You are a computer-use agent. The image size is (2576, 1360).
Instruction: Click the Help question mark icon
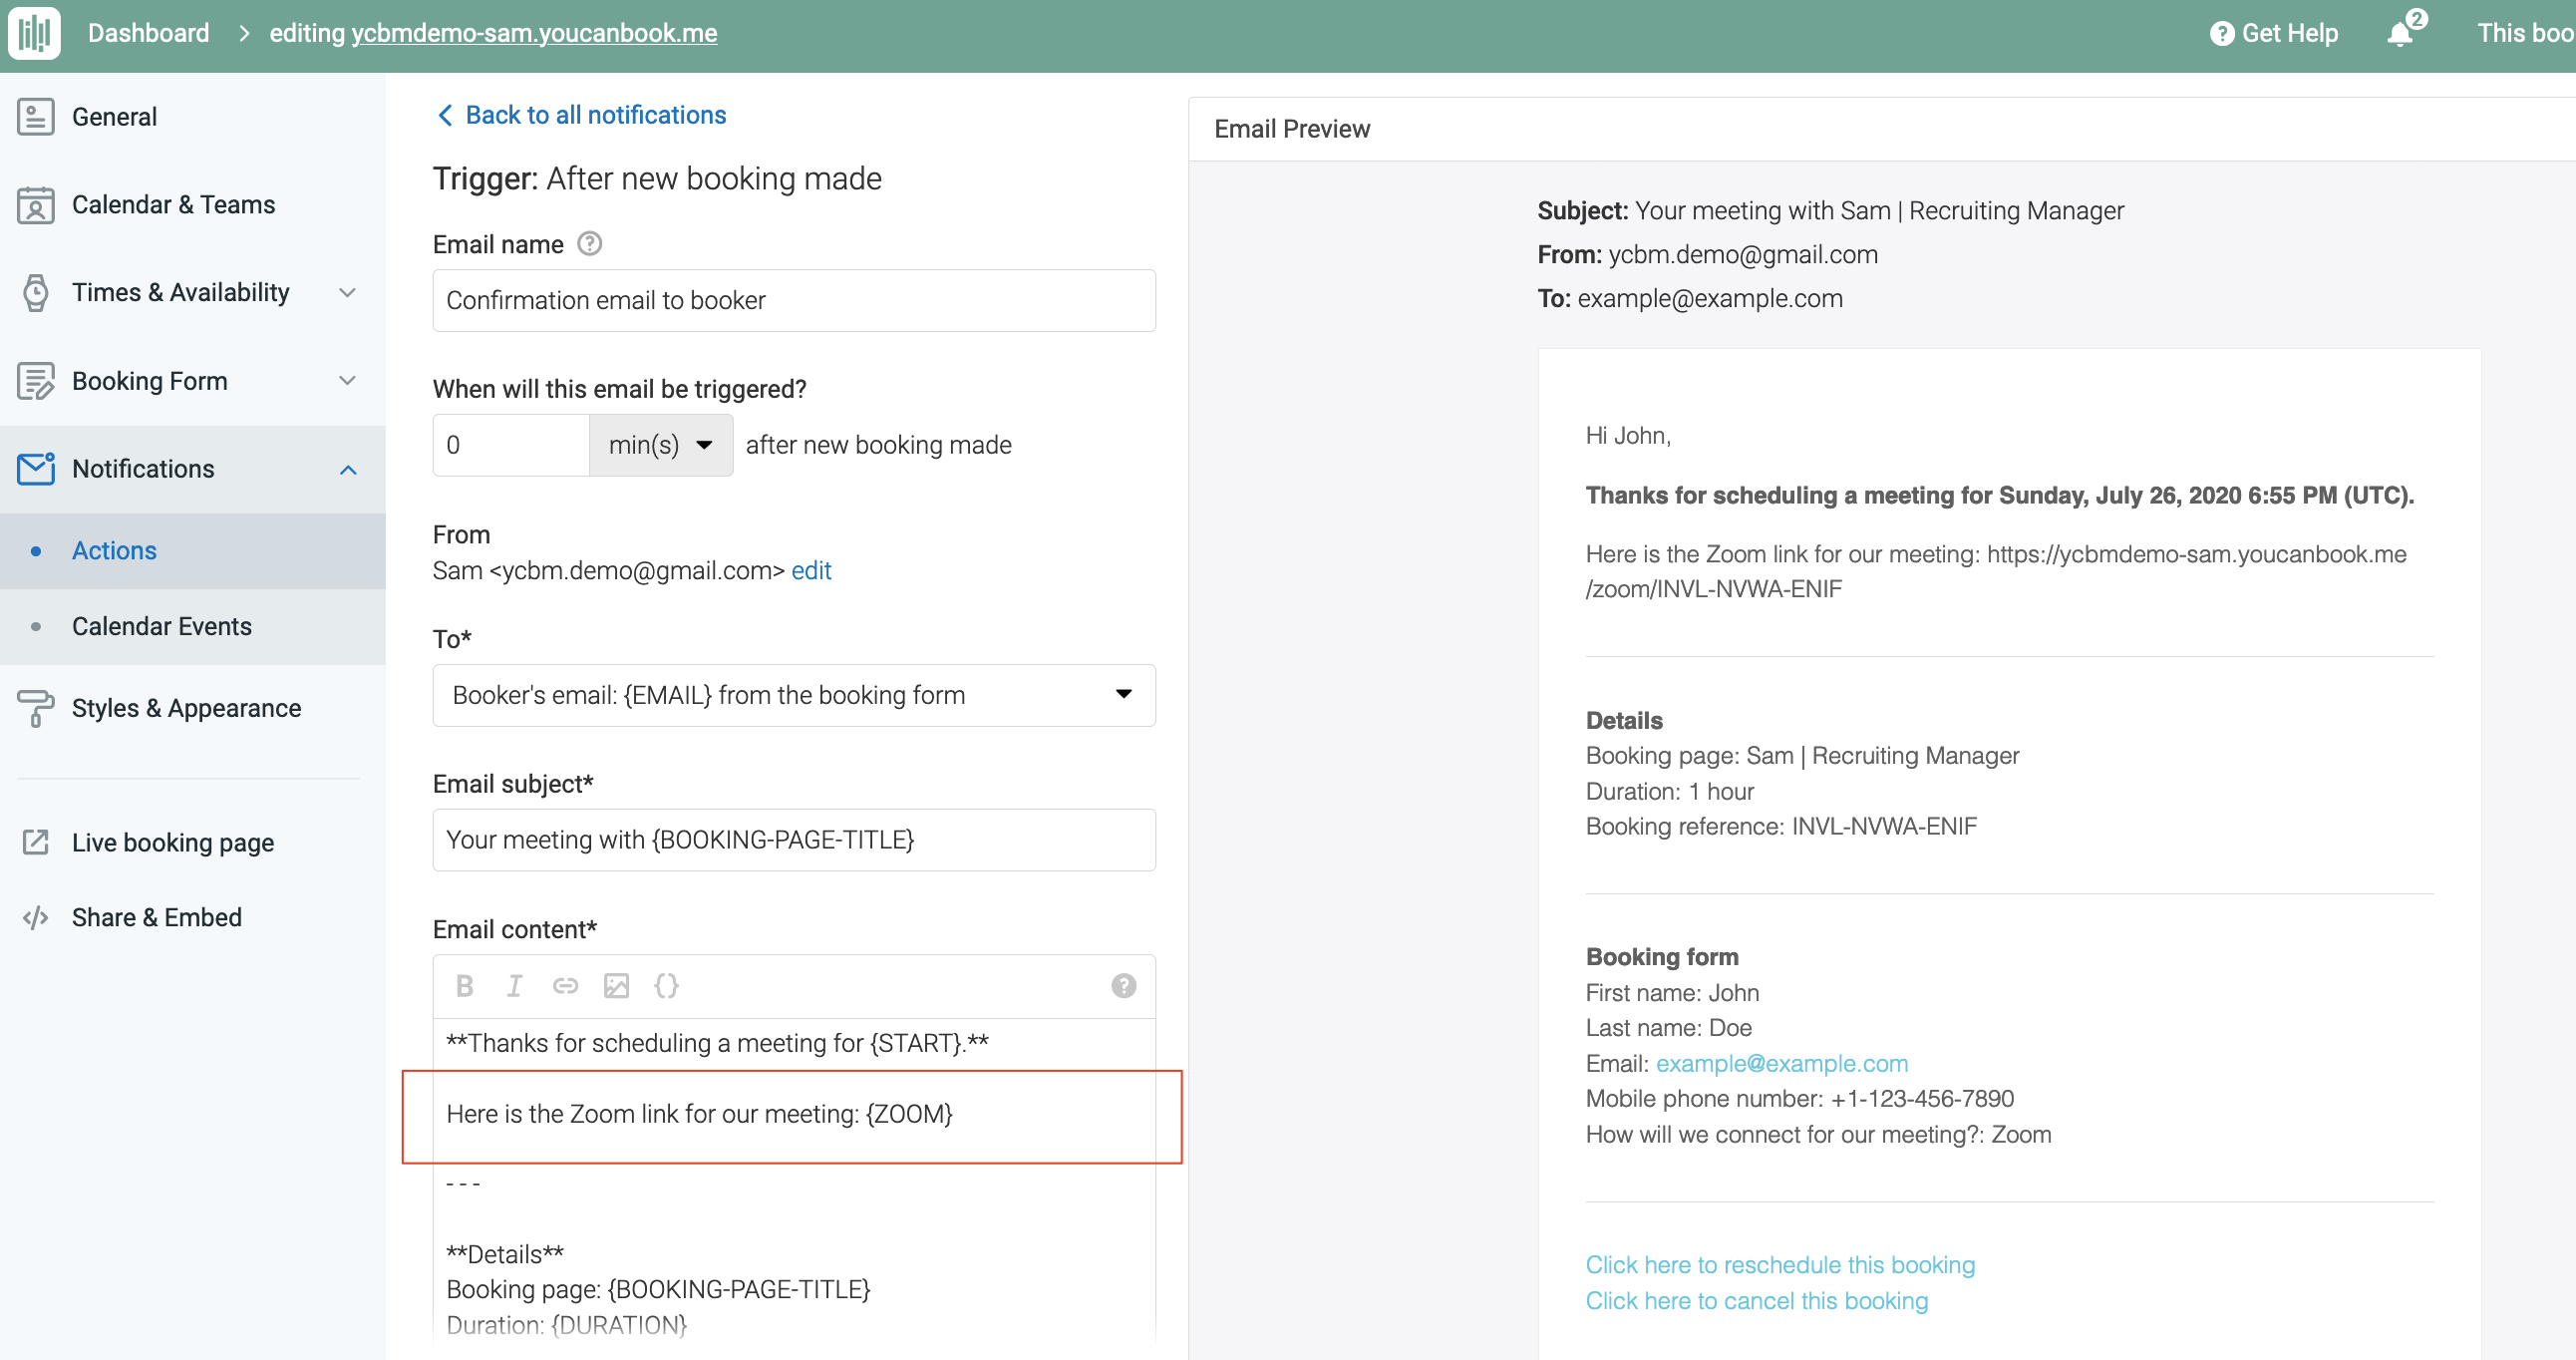pos(2220,32)
